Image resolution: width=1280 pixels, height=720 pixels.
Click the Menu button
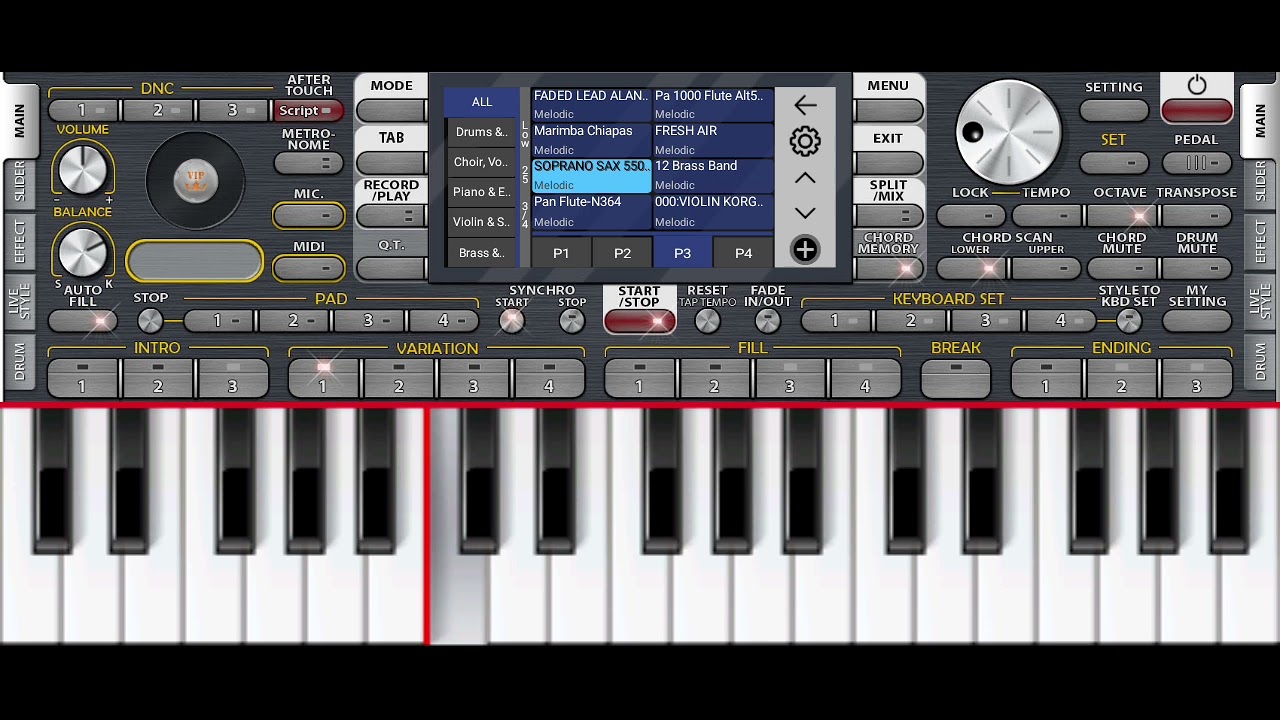(888, 111)
